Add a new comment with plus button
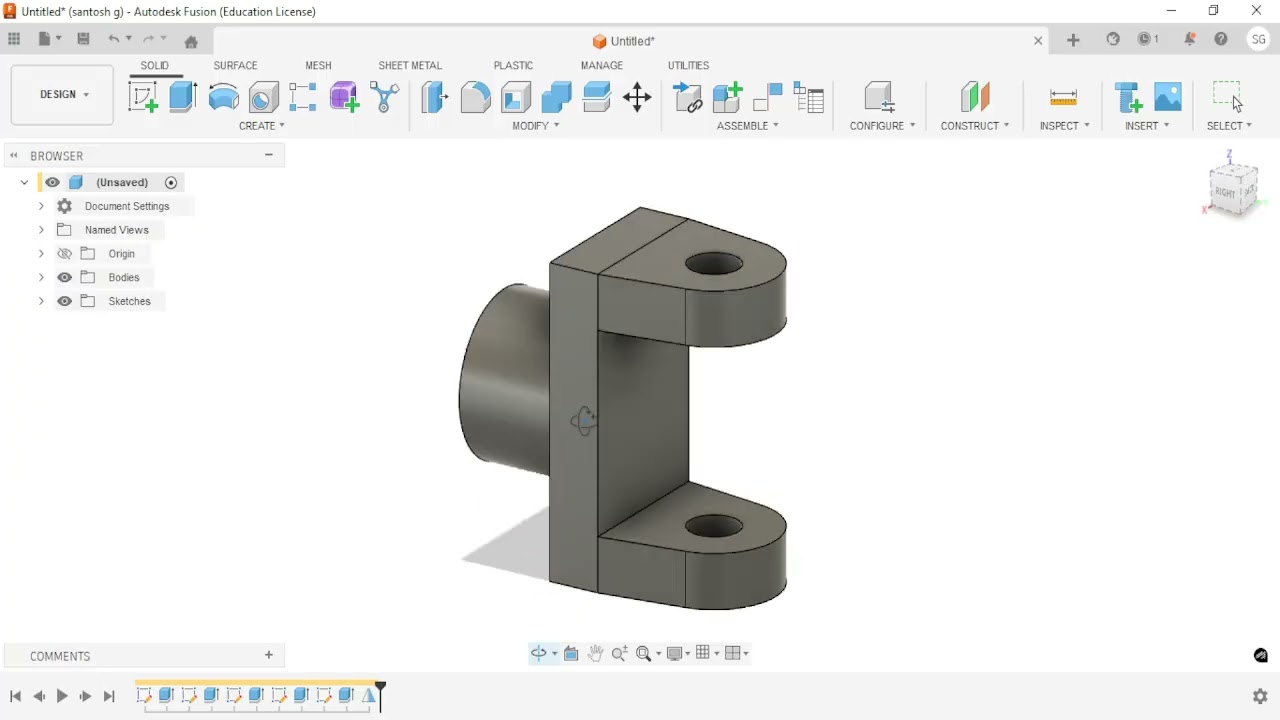The image size is (1280, 720). (269, 655)
